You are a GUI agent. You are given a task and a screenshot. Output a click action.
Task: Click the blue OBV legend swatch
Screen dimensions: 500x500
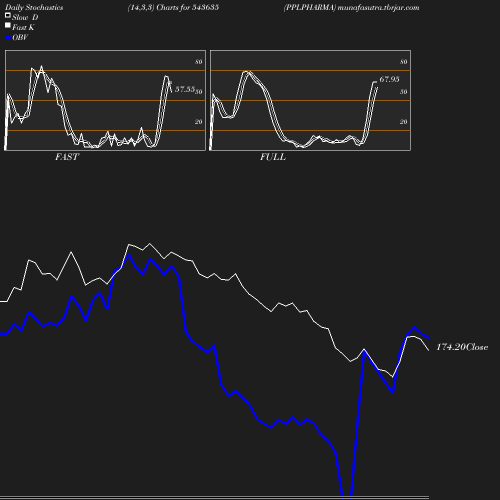[x=8, y=38]
